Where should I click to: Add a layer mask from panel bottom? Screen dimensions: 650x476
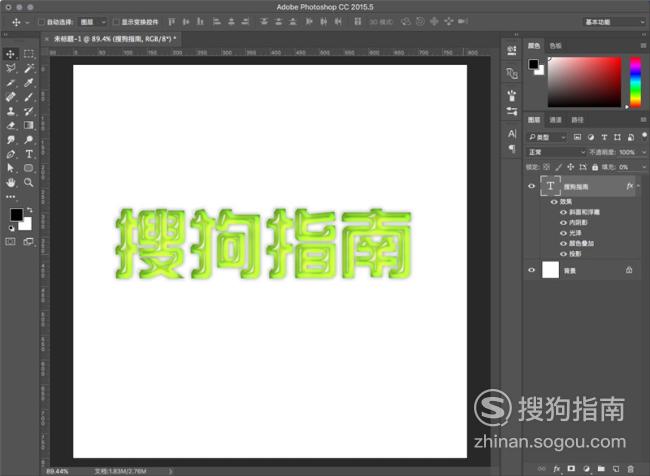(x=571, y=469)
